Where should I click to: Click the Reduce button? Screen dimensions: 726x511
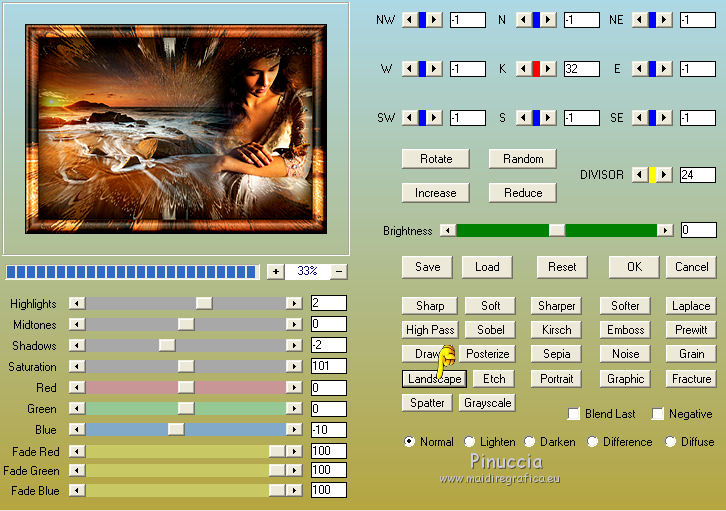click(x=523, y=193)
